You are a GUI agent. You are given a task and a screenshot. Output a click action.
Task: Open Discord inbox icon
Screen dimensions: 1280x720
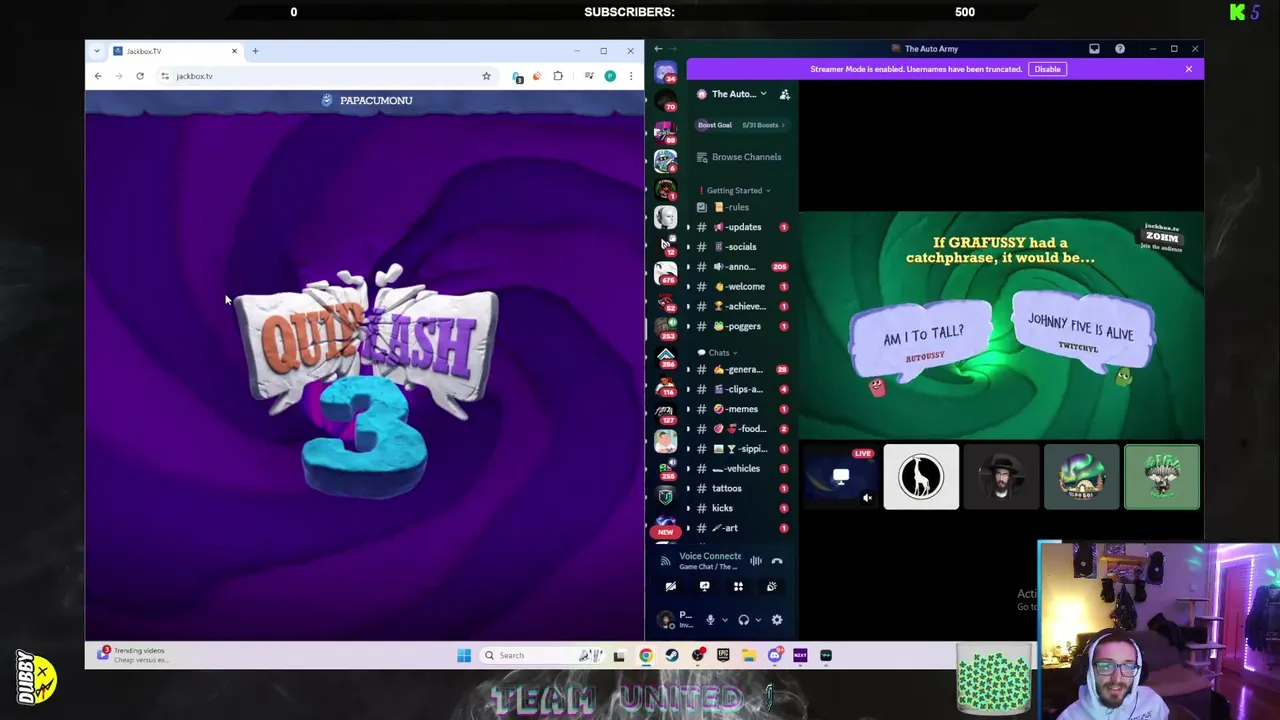click(1094, 49)
